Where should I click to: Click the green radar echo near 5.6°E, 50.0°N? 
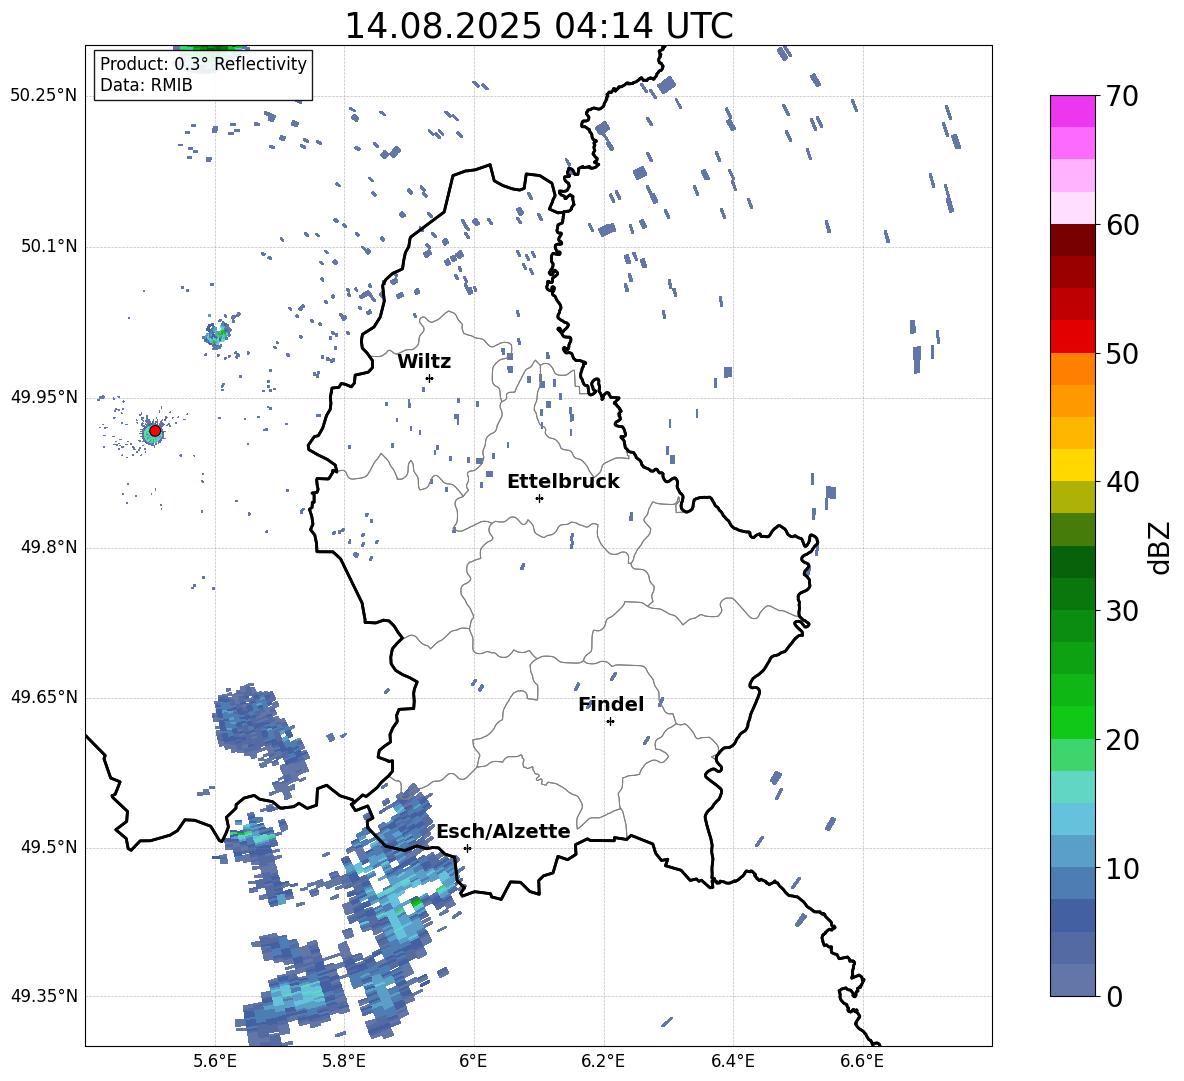(217, 333)
